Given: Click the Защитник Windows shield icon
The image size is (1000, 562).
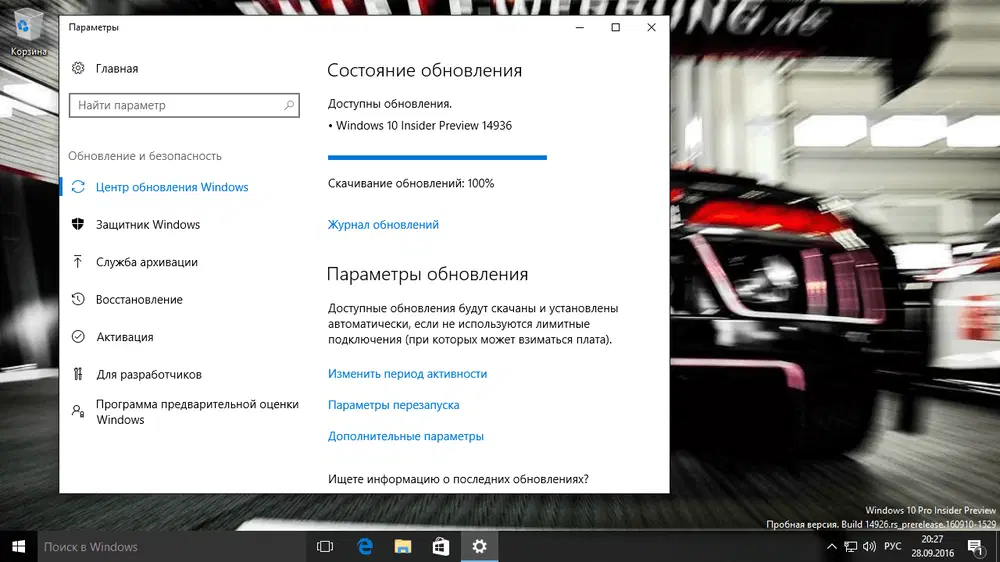Looking at the screenshot, I should click(x=78, y=225).
